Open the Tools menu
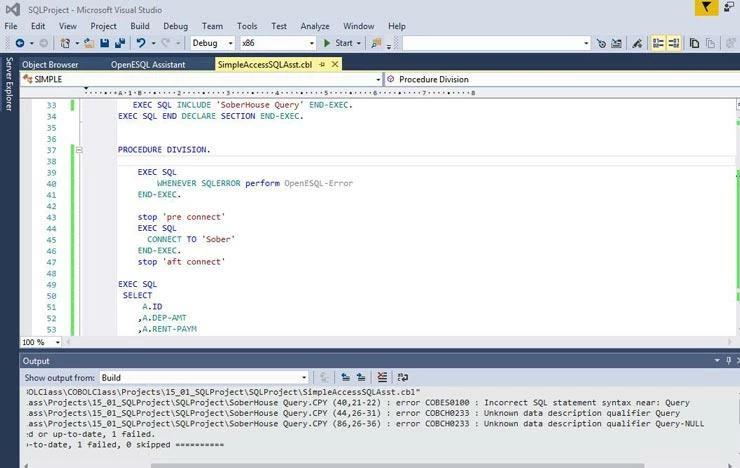The width and height of the screenshot is (740, 468). point(247,26)
